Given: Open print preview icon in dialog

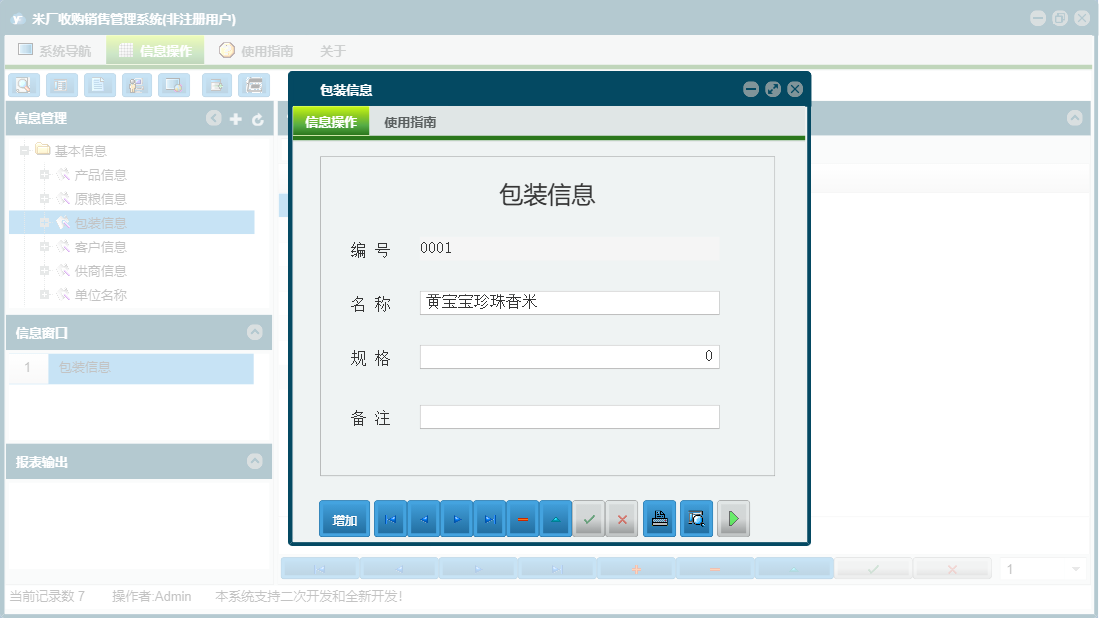Looking at the screenshot, I should pyautogui.click(x=696, y=519).
